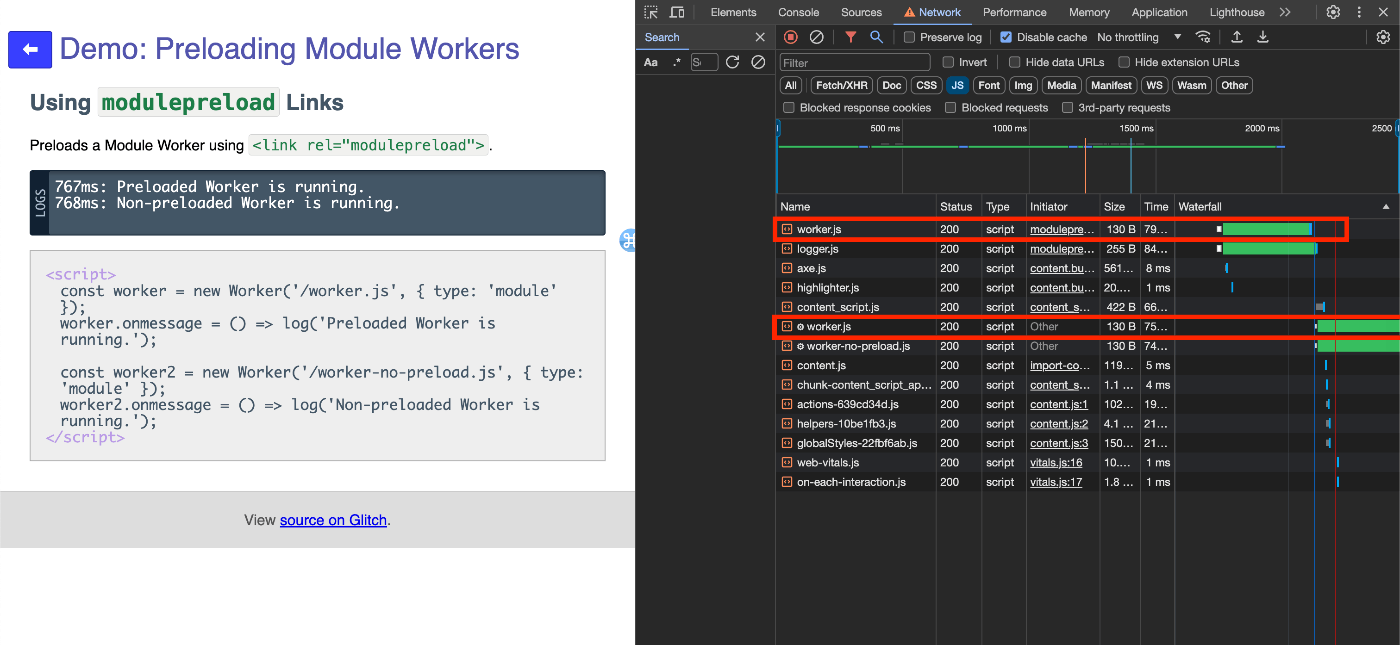The width and height of the screenshot is (1400, 645).
Task: Focus the Filter text field
Action: (855, 62)
